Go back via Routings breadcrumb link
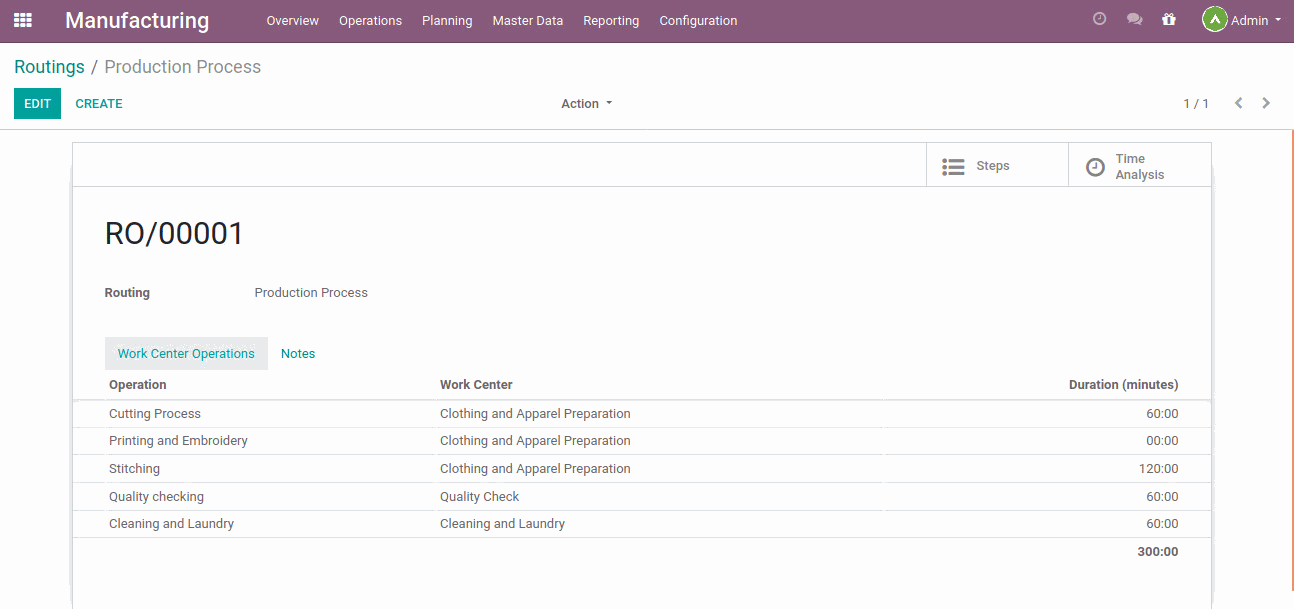Screen dimensions: 1294x609 click(49, 67)
